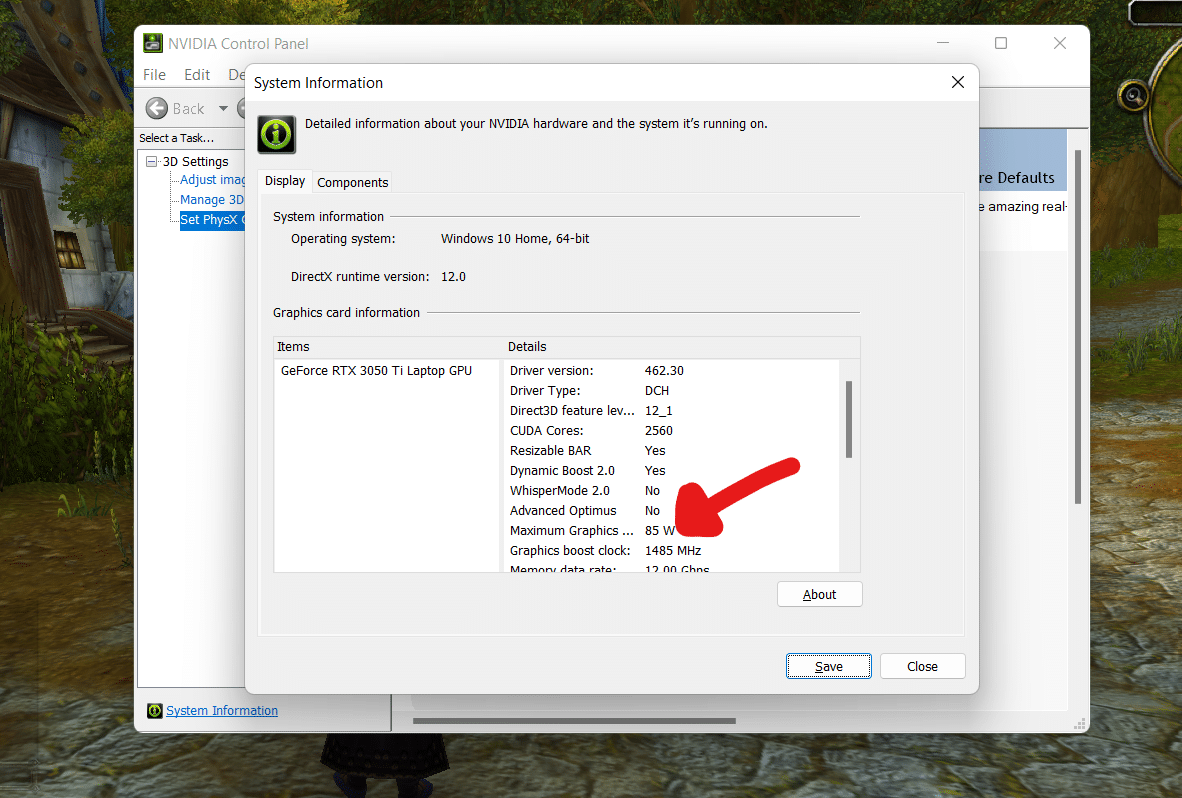The image size is (1182, 798).
Task: Select the 3D Settings tree item
Action: point(195,161)
